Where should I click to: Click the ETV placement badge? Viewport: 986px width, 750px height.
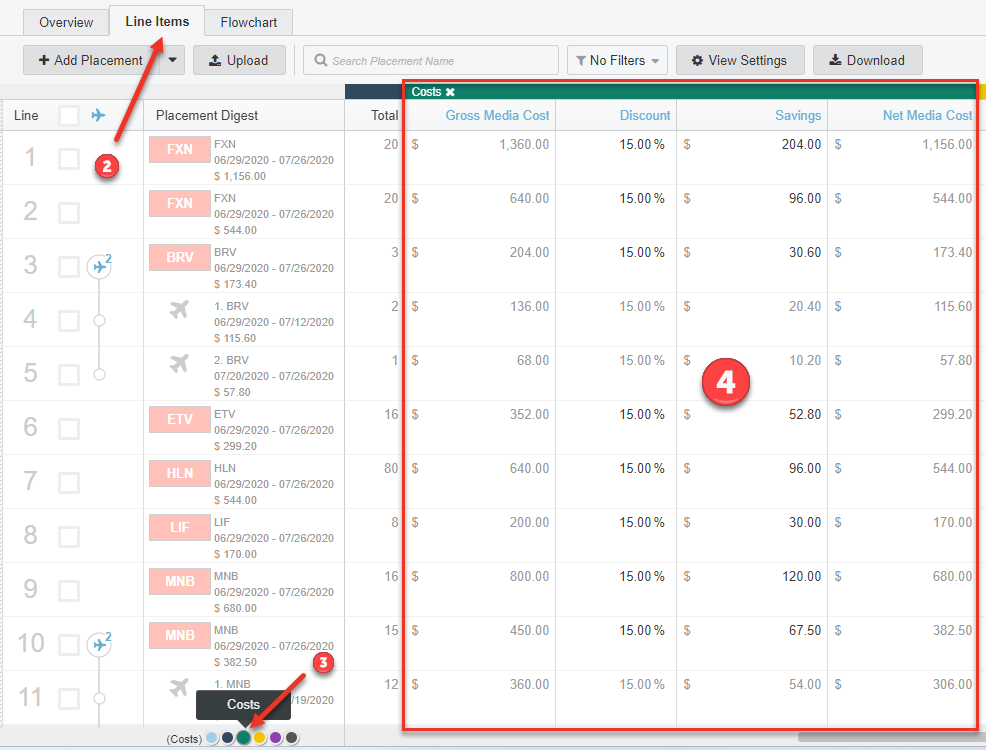click(180, 419)
